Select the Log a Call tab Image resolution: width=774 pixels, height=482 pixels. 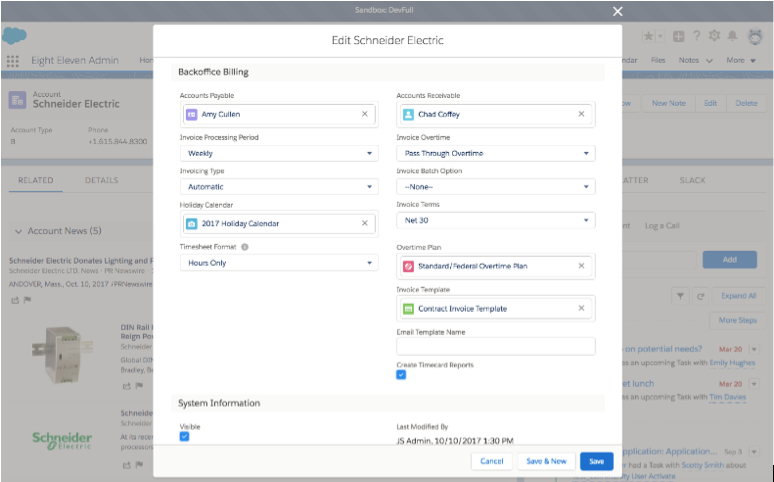tap(662, 226)
